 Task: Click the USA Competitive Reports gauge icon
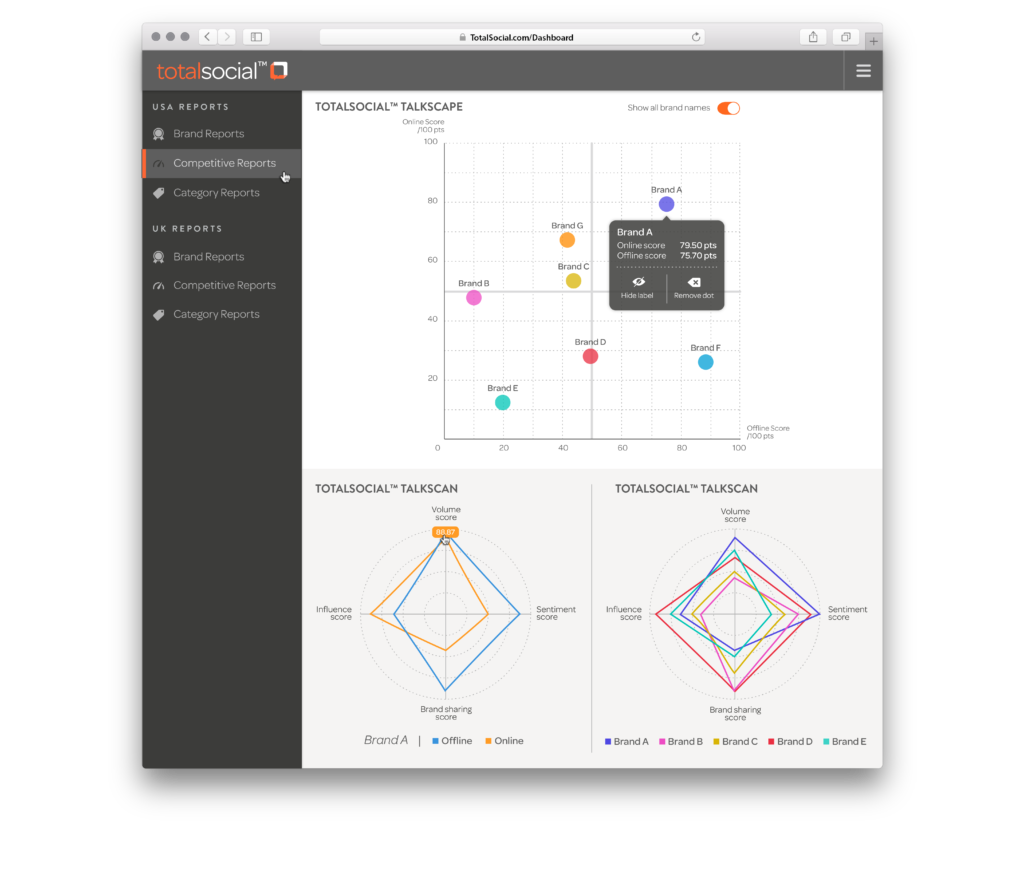coord(159,164)
